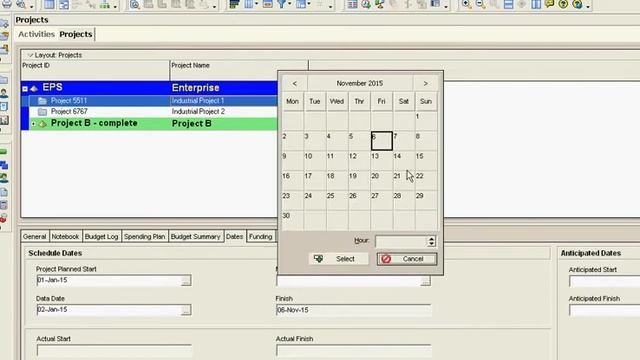
Task: Click the blue horizontal split rows icon
Action: coord(508,4)
